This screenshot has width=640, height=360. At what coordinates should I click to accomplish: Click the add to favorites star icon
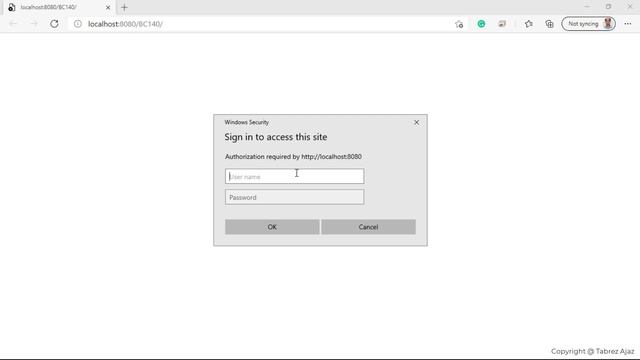pos(459,24)
